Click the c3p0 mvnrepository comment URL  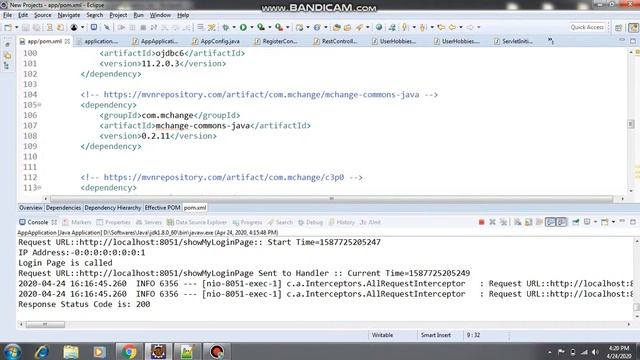tap(224, 177)
